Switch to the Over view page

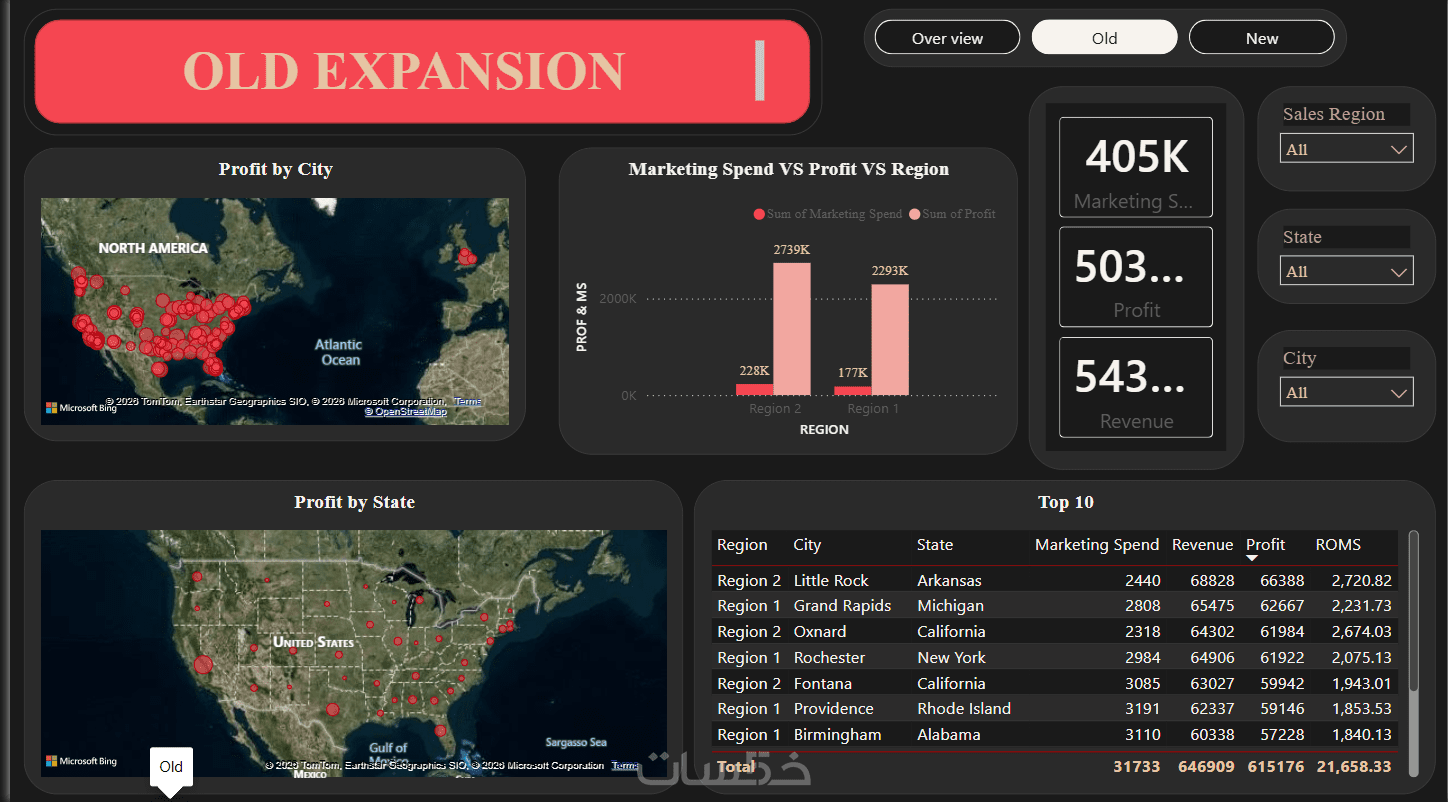tap(947, 38)
